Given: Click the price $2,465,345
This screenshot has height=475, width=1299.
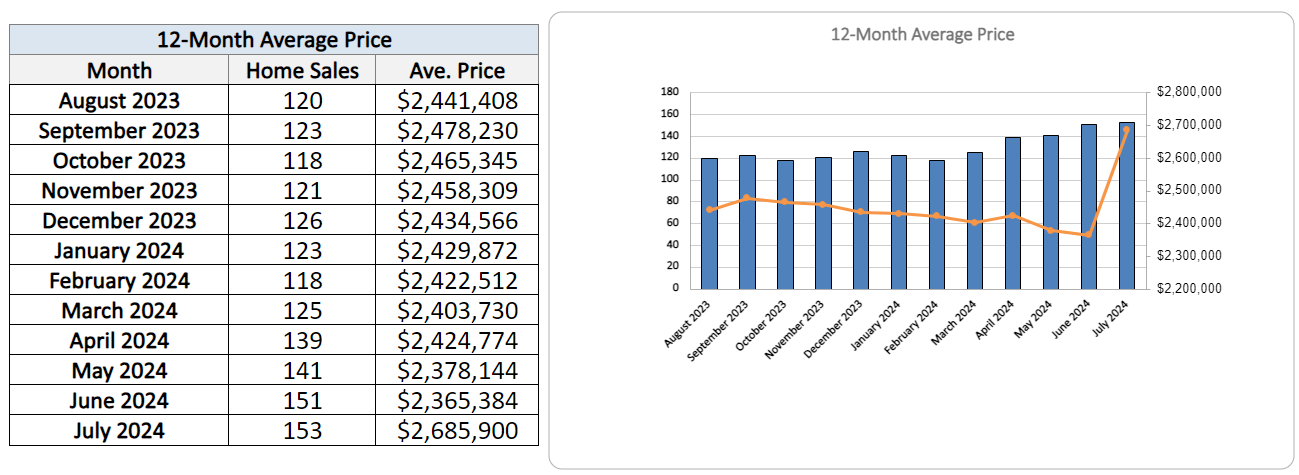Looking at the screenshot, I should pyautogui.click(x=457, y=160).
